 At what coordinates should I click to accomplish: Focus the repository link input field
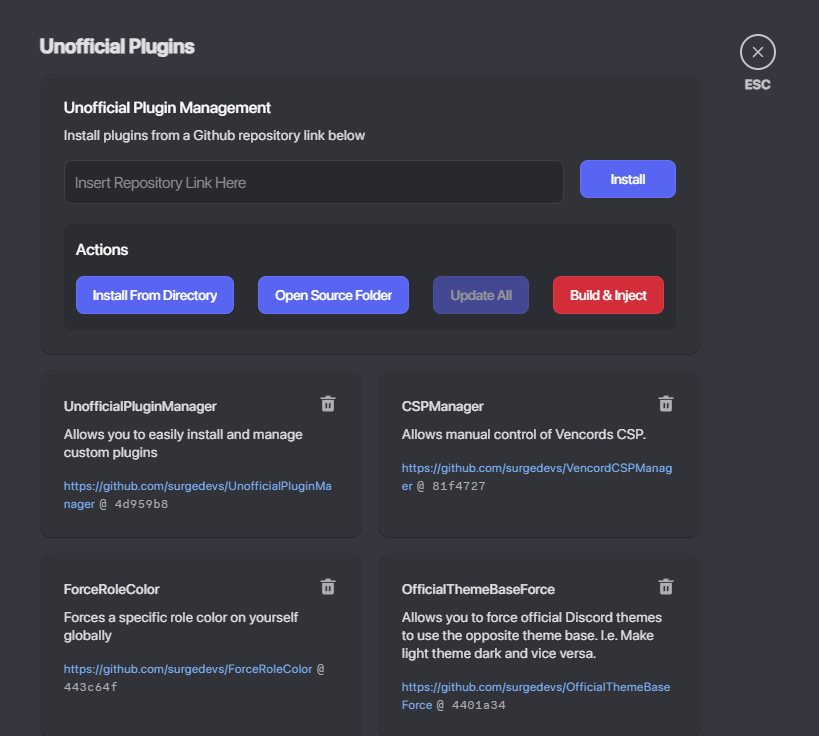tap(313, 183)
